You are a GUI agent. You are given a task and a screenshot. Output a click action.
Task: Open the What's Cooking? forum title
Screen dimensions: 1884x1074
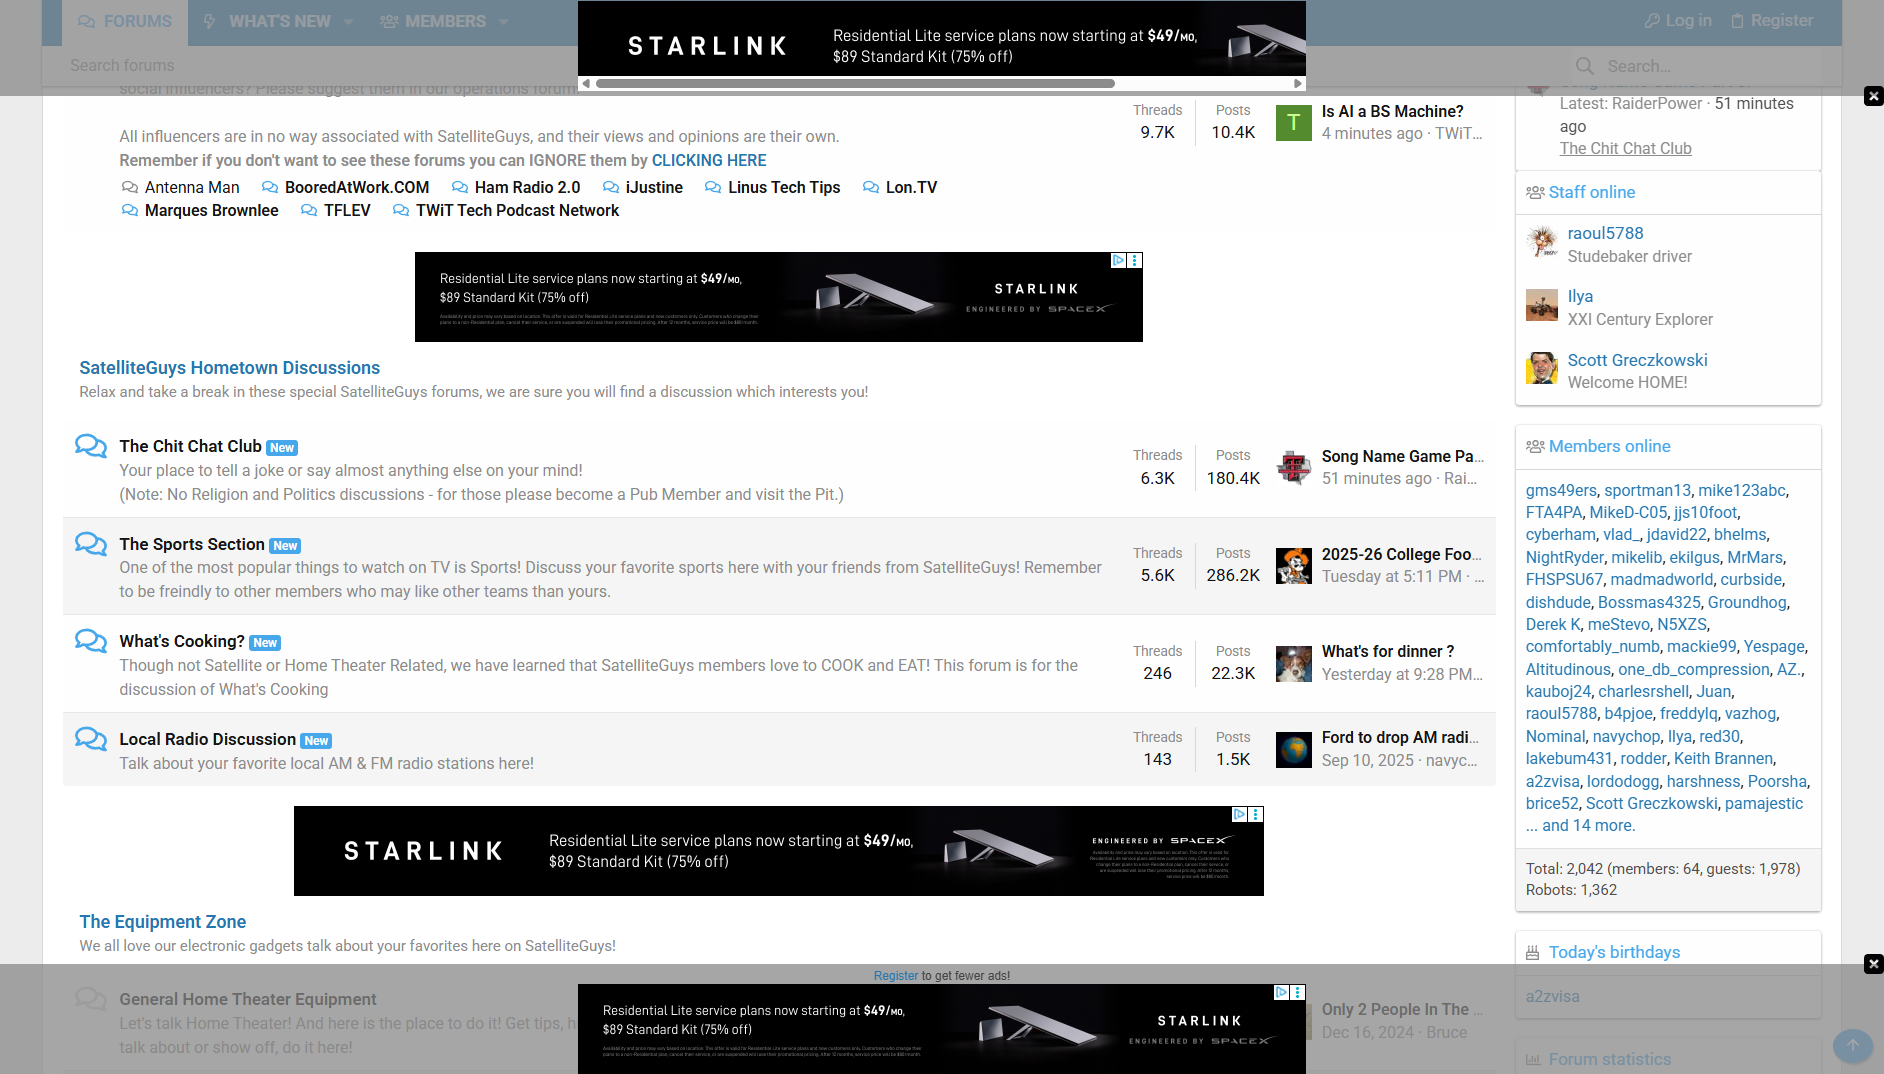tap(182, 641)
